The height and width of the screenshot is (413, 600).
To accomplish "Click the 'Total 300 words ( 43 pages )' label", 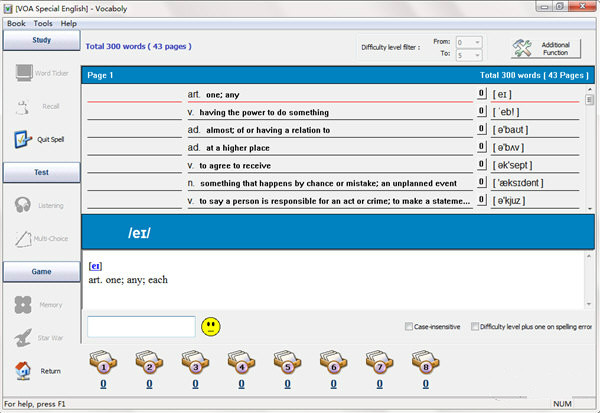I will coord(139,46).
